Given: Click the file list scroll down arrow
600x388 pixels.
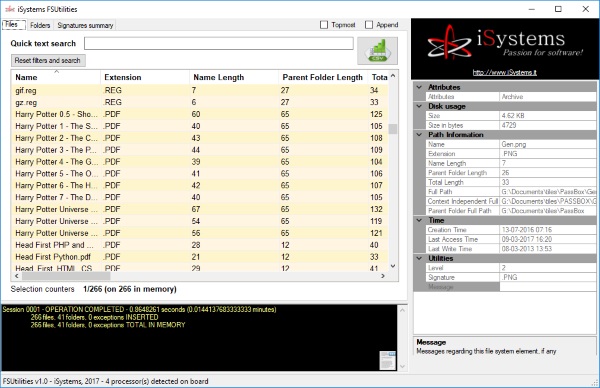Looking at the screenshot, I should [393, 266].
